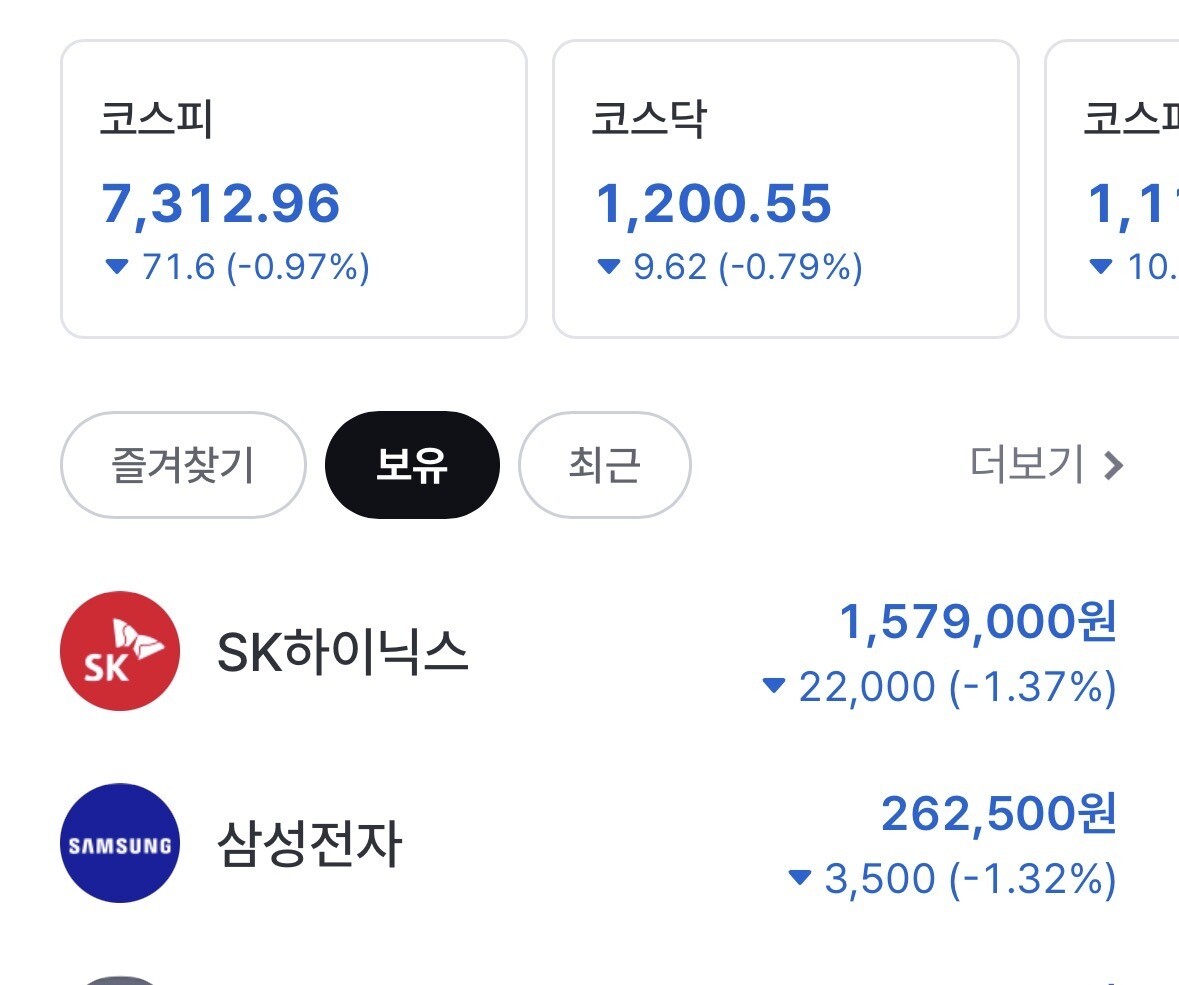Tap SK하이닉스 down-triangle change 22,000
Image resolution: width=1179 pixels, height=985 pixels.
pyautogui.click(x=850, y=686)
